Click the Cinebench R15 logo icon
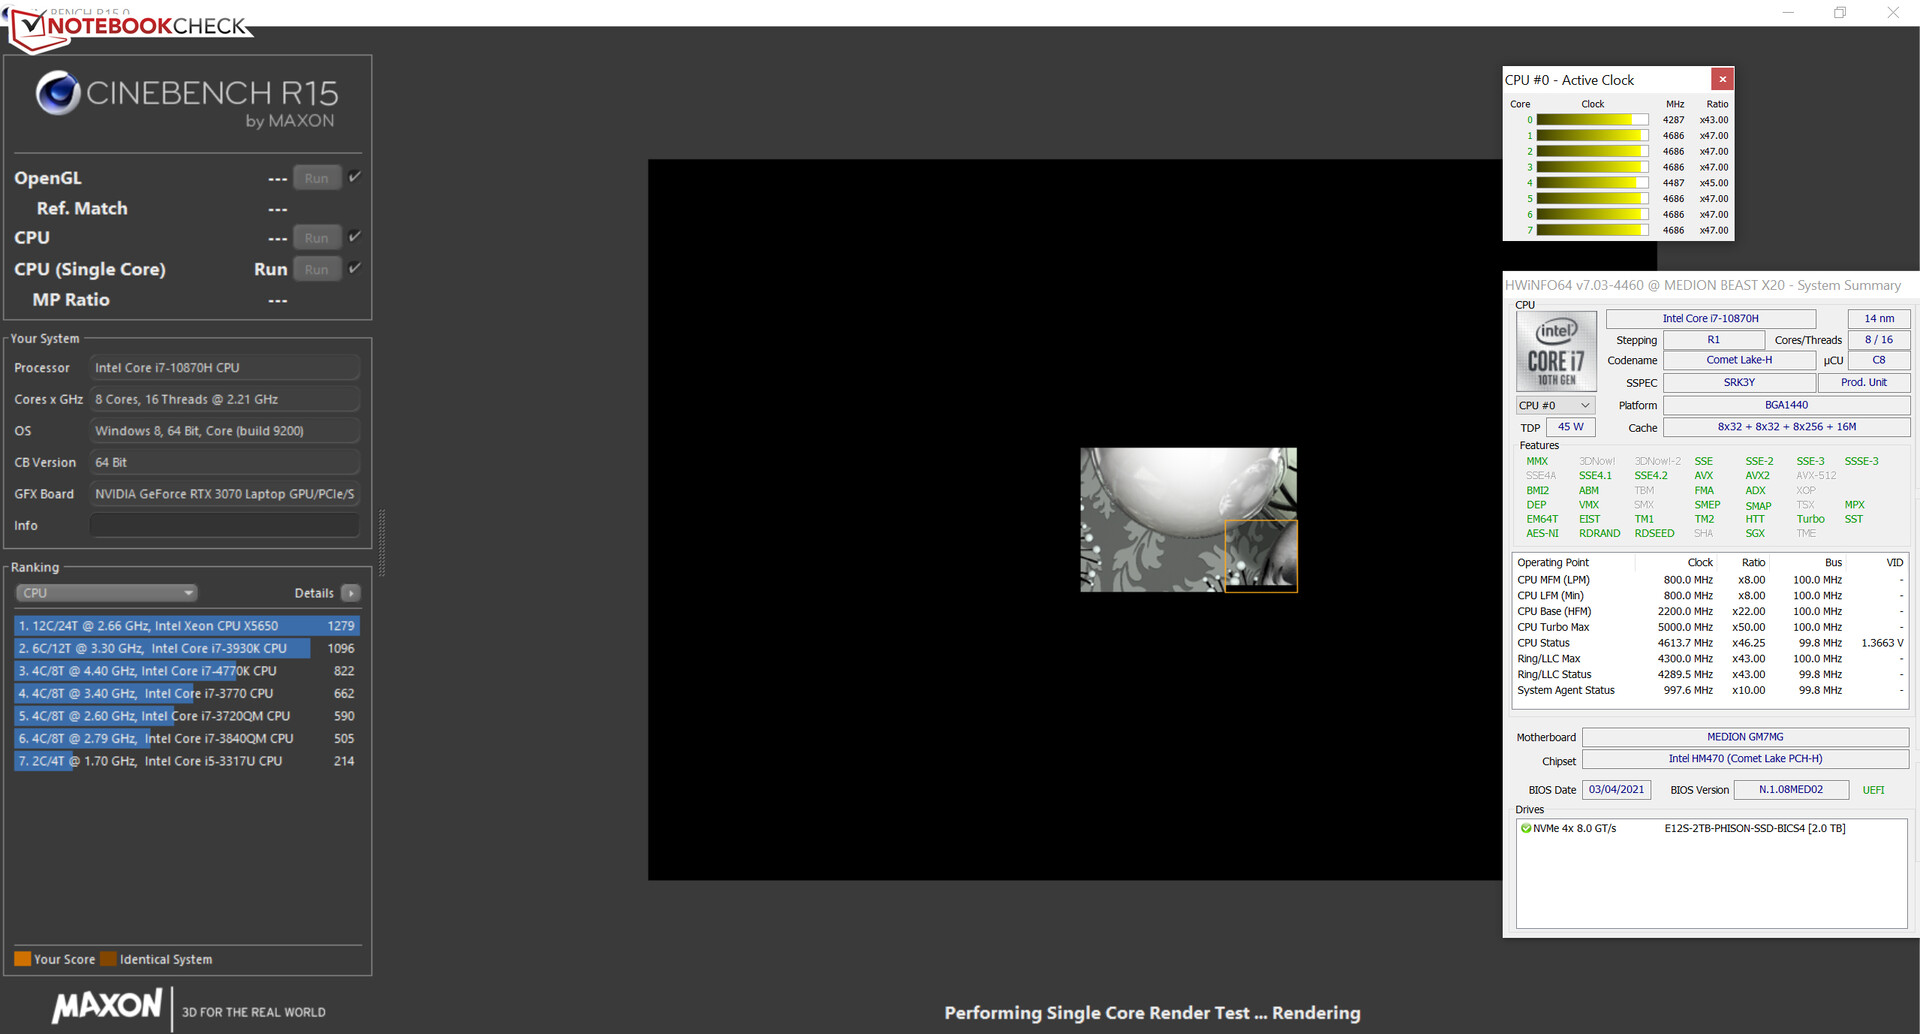The height and width of the screenshot is (1034, 1920). pyautogui.click(x=58, y=93)
